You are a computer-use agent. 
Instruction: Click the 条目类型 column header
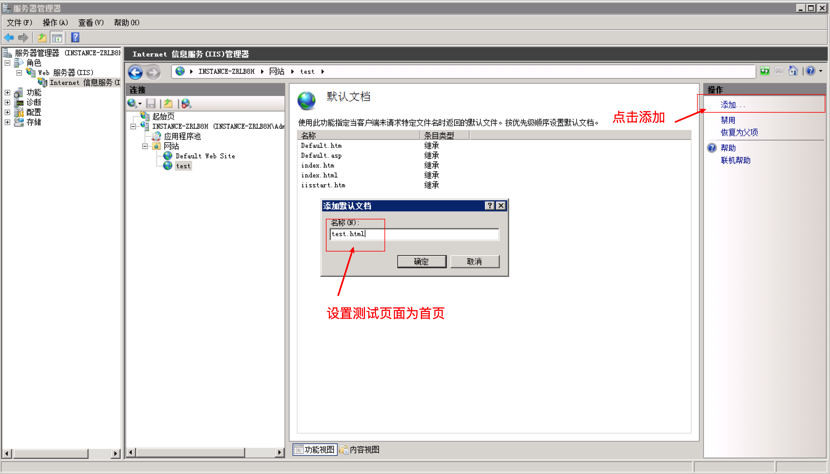[445, 136]
